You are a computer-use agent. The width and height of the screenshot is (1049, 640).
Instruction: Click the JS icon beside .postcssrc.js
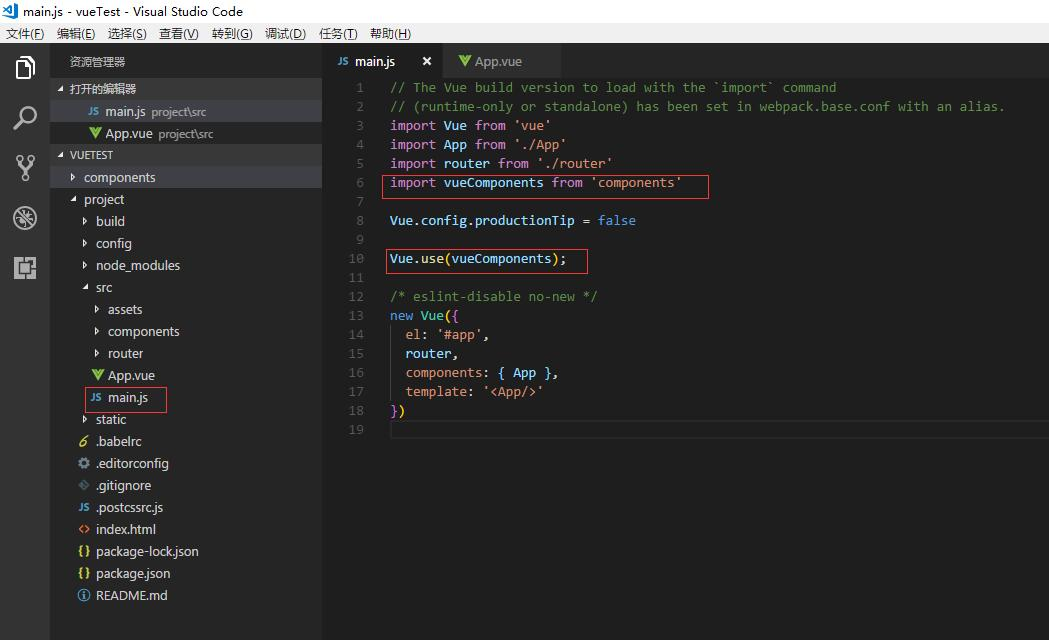84,507
